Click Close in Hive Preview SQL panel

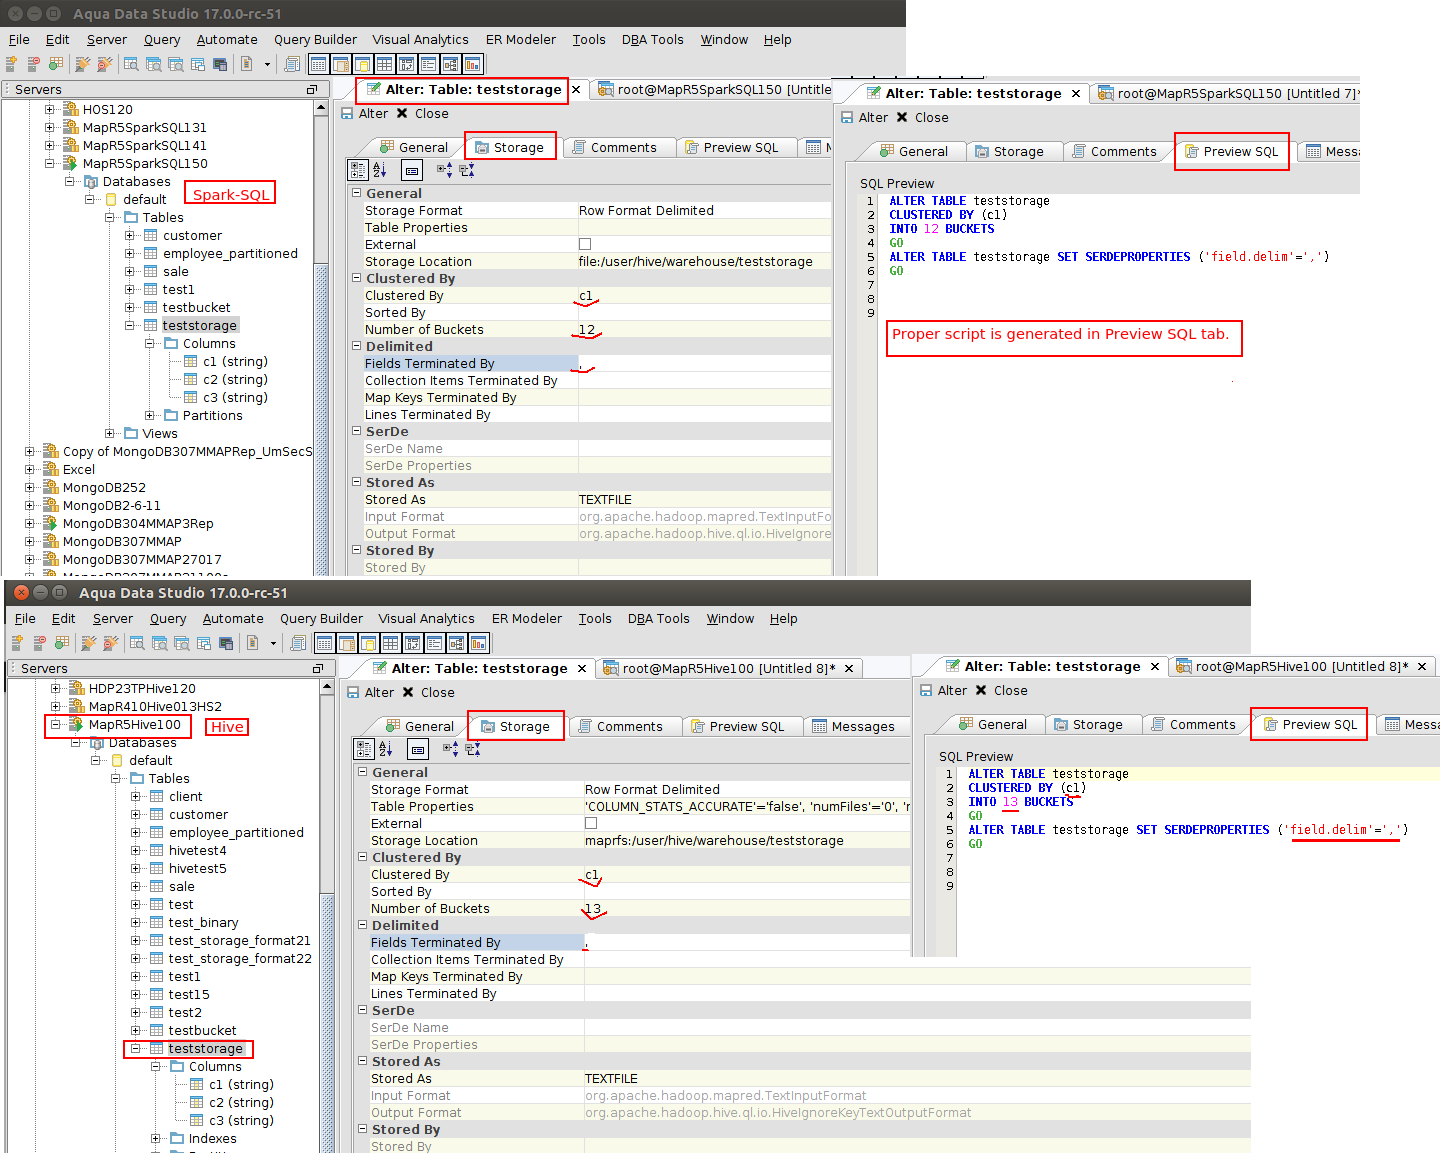pos(1001,691)
